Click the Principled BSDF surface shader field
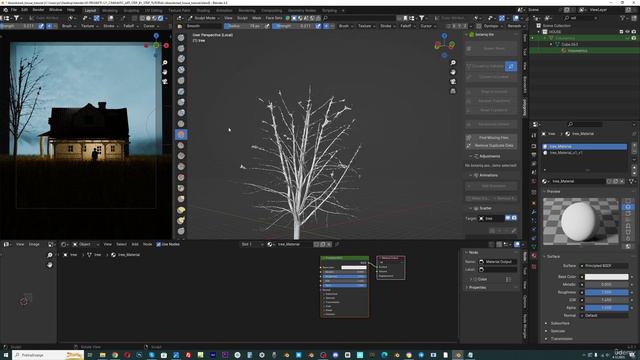Image resolution: width=640 pixels, height=360 pixels. pyautogui.click(x=604, y=266)
